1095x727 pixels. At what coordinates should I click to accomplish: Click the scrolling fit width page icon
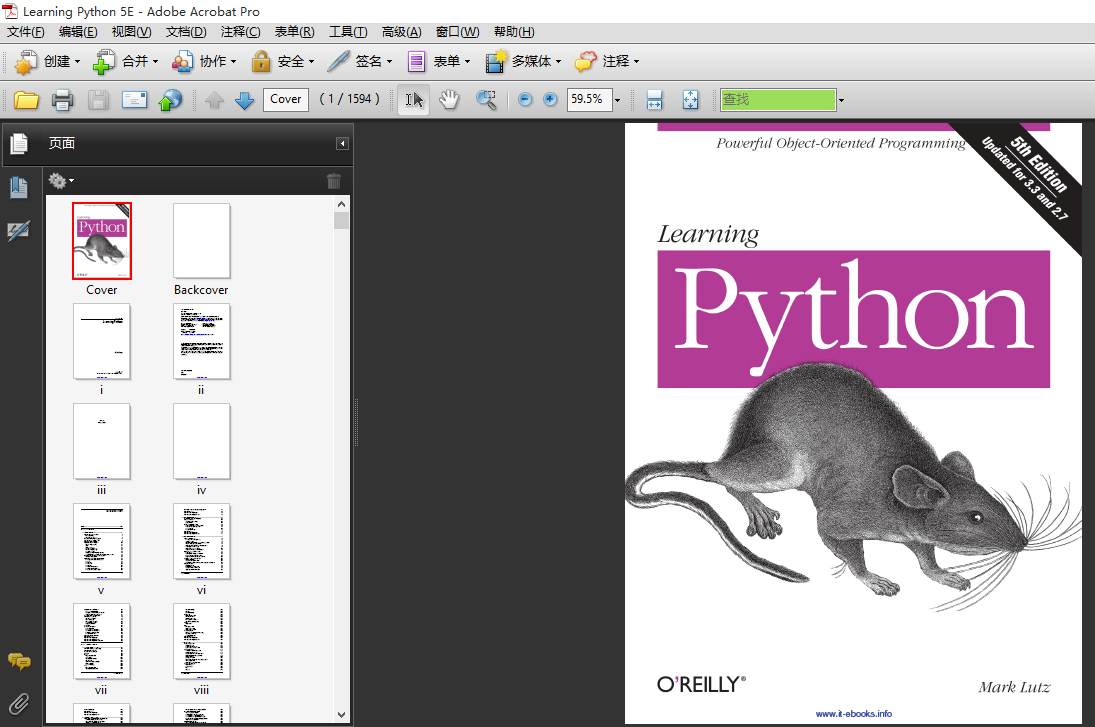[654, 100]
